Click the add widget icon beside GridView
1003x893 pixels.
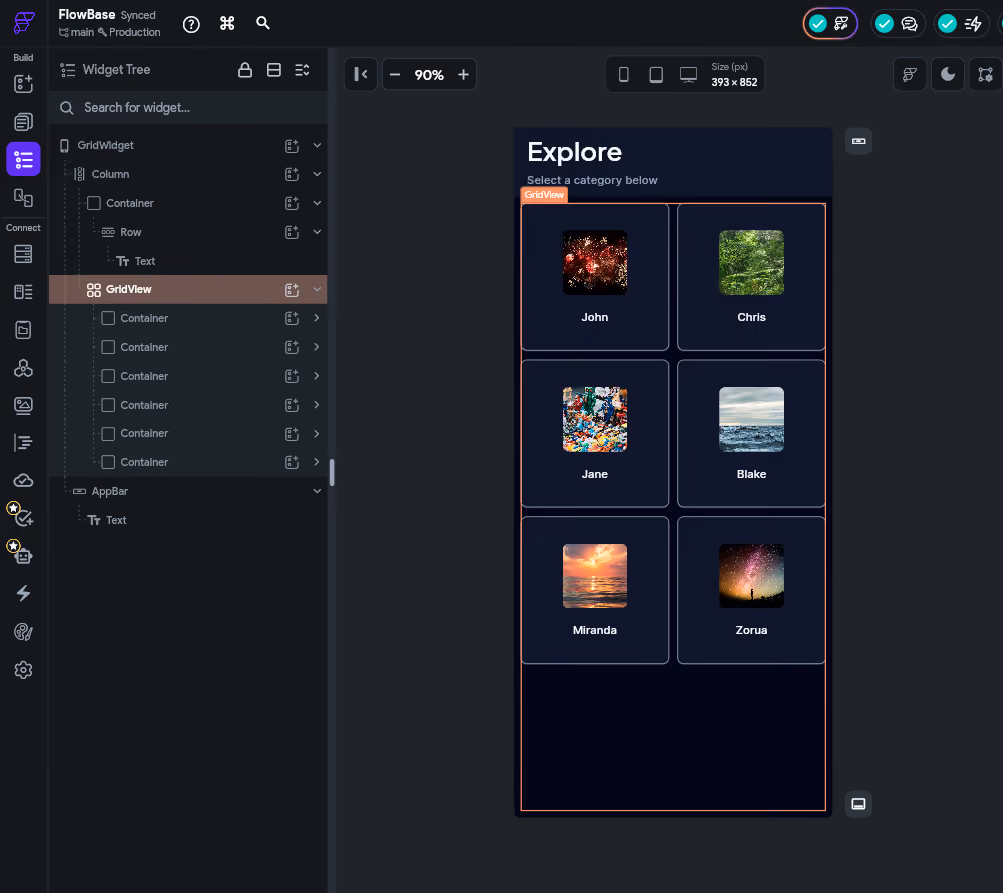[292, 290]
